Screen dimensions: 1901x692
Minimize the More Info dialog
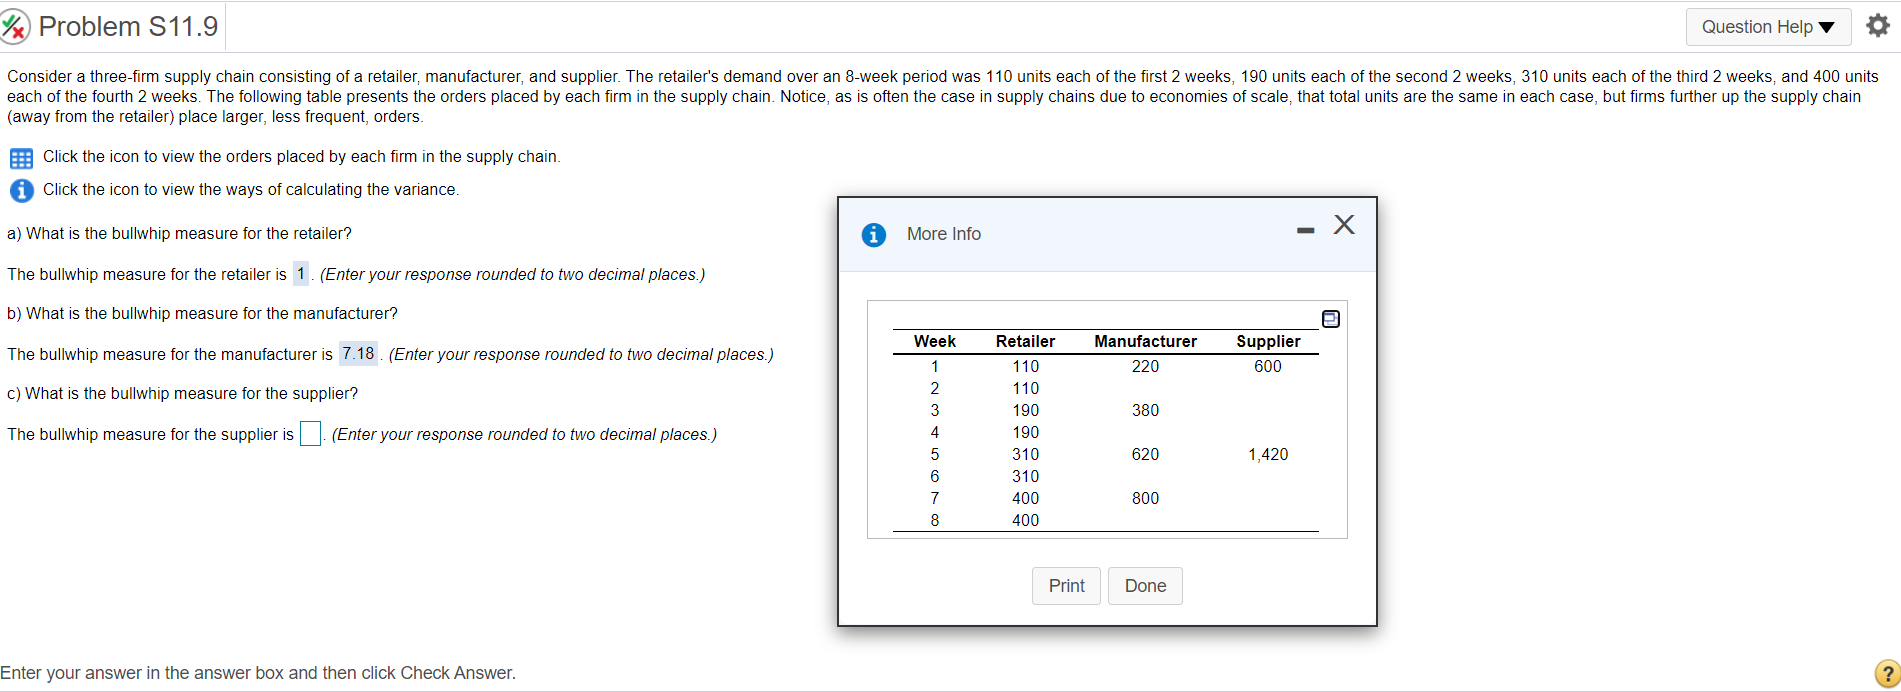(1305, 230)
